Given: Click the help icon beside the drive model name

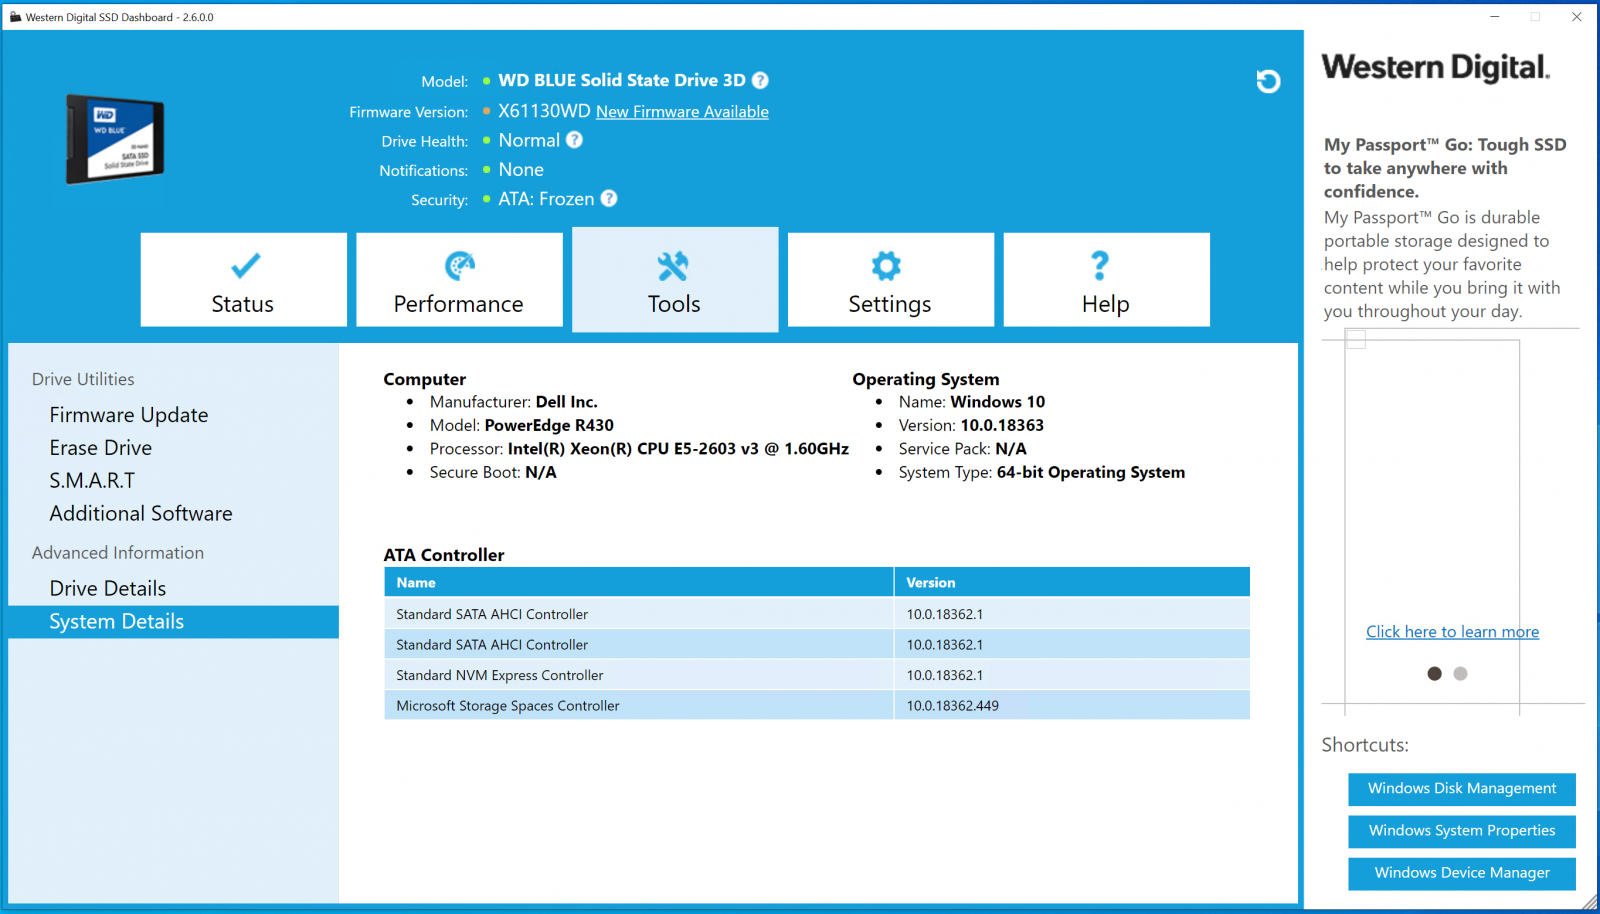Looking at the screenshot, I should click(x=760, y=80).
